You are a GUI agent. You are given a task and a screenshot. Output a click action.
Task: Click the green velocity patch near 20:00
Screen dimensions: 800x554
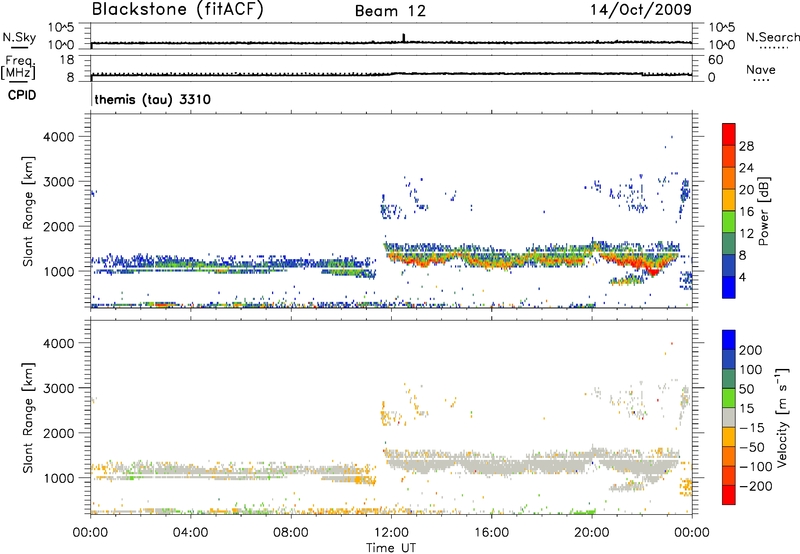583,511
